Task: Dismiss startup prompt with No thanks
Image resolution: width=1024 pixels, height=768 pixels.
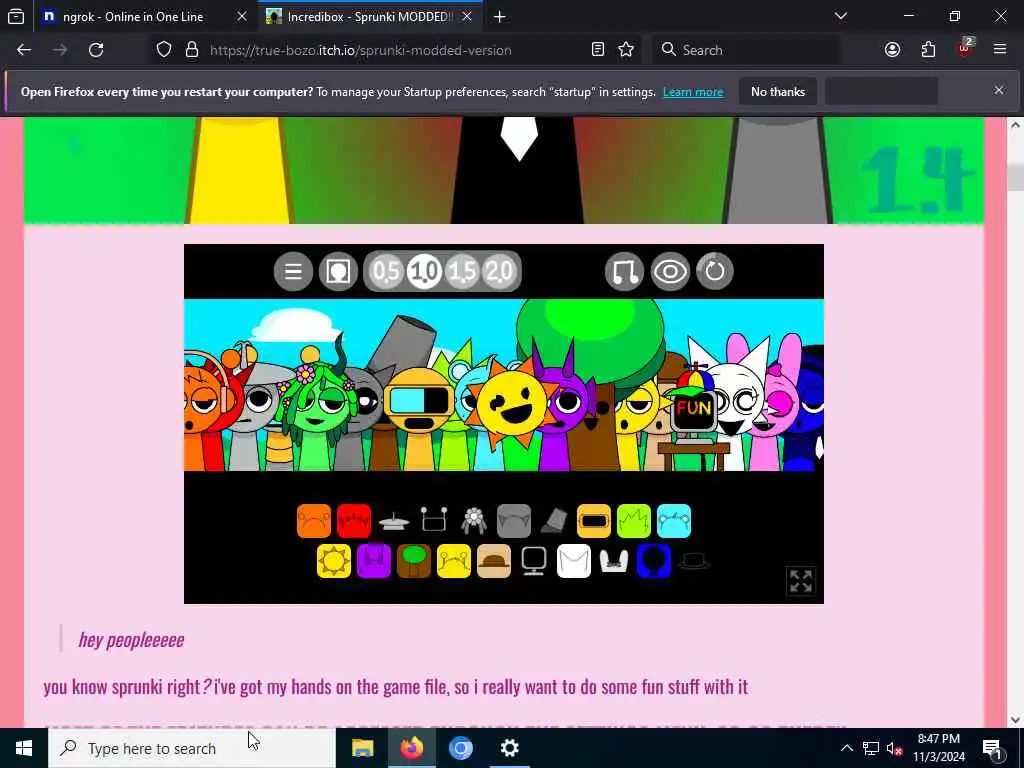Action: pos(778,92)
